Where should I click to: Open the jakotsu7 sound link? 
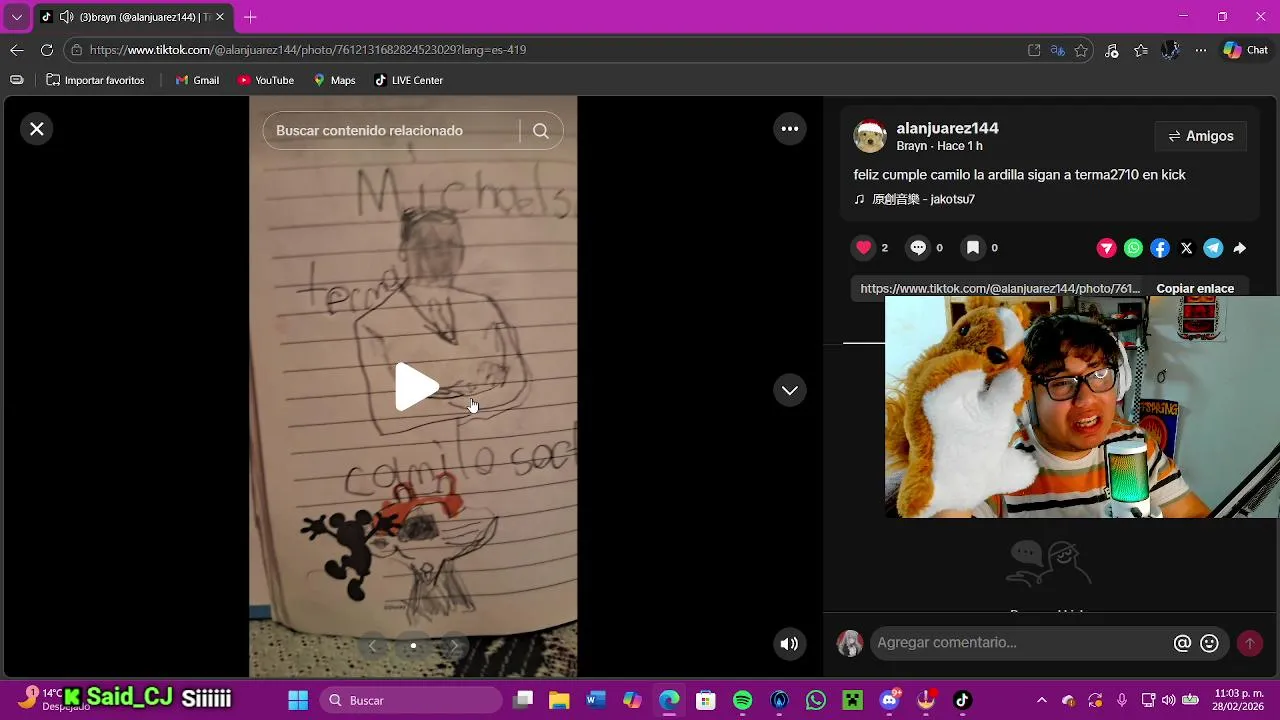(923, 199)
